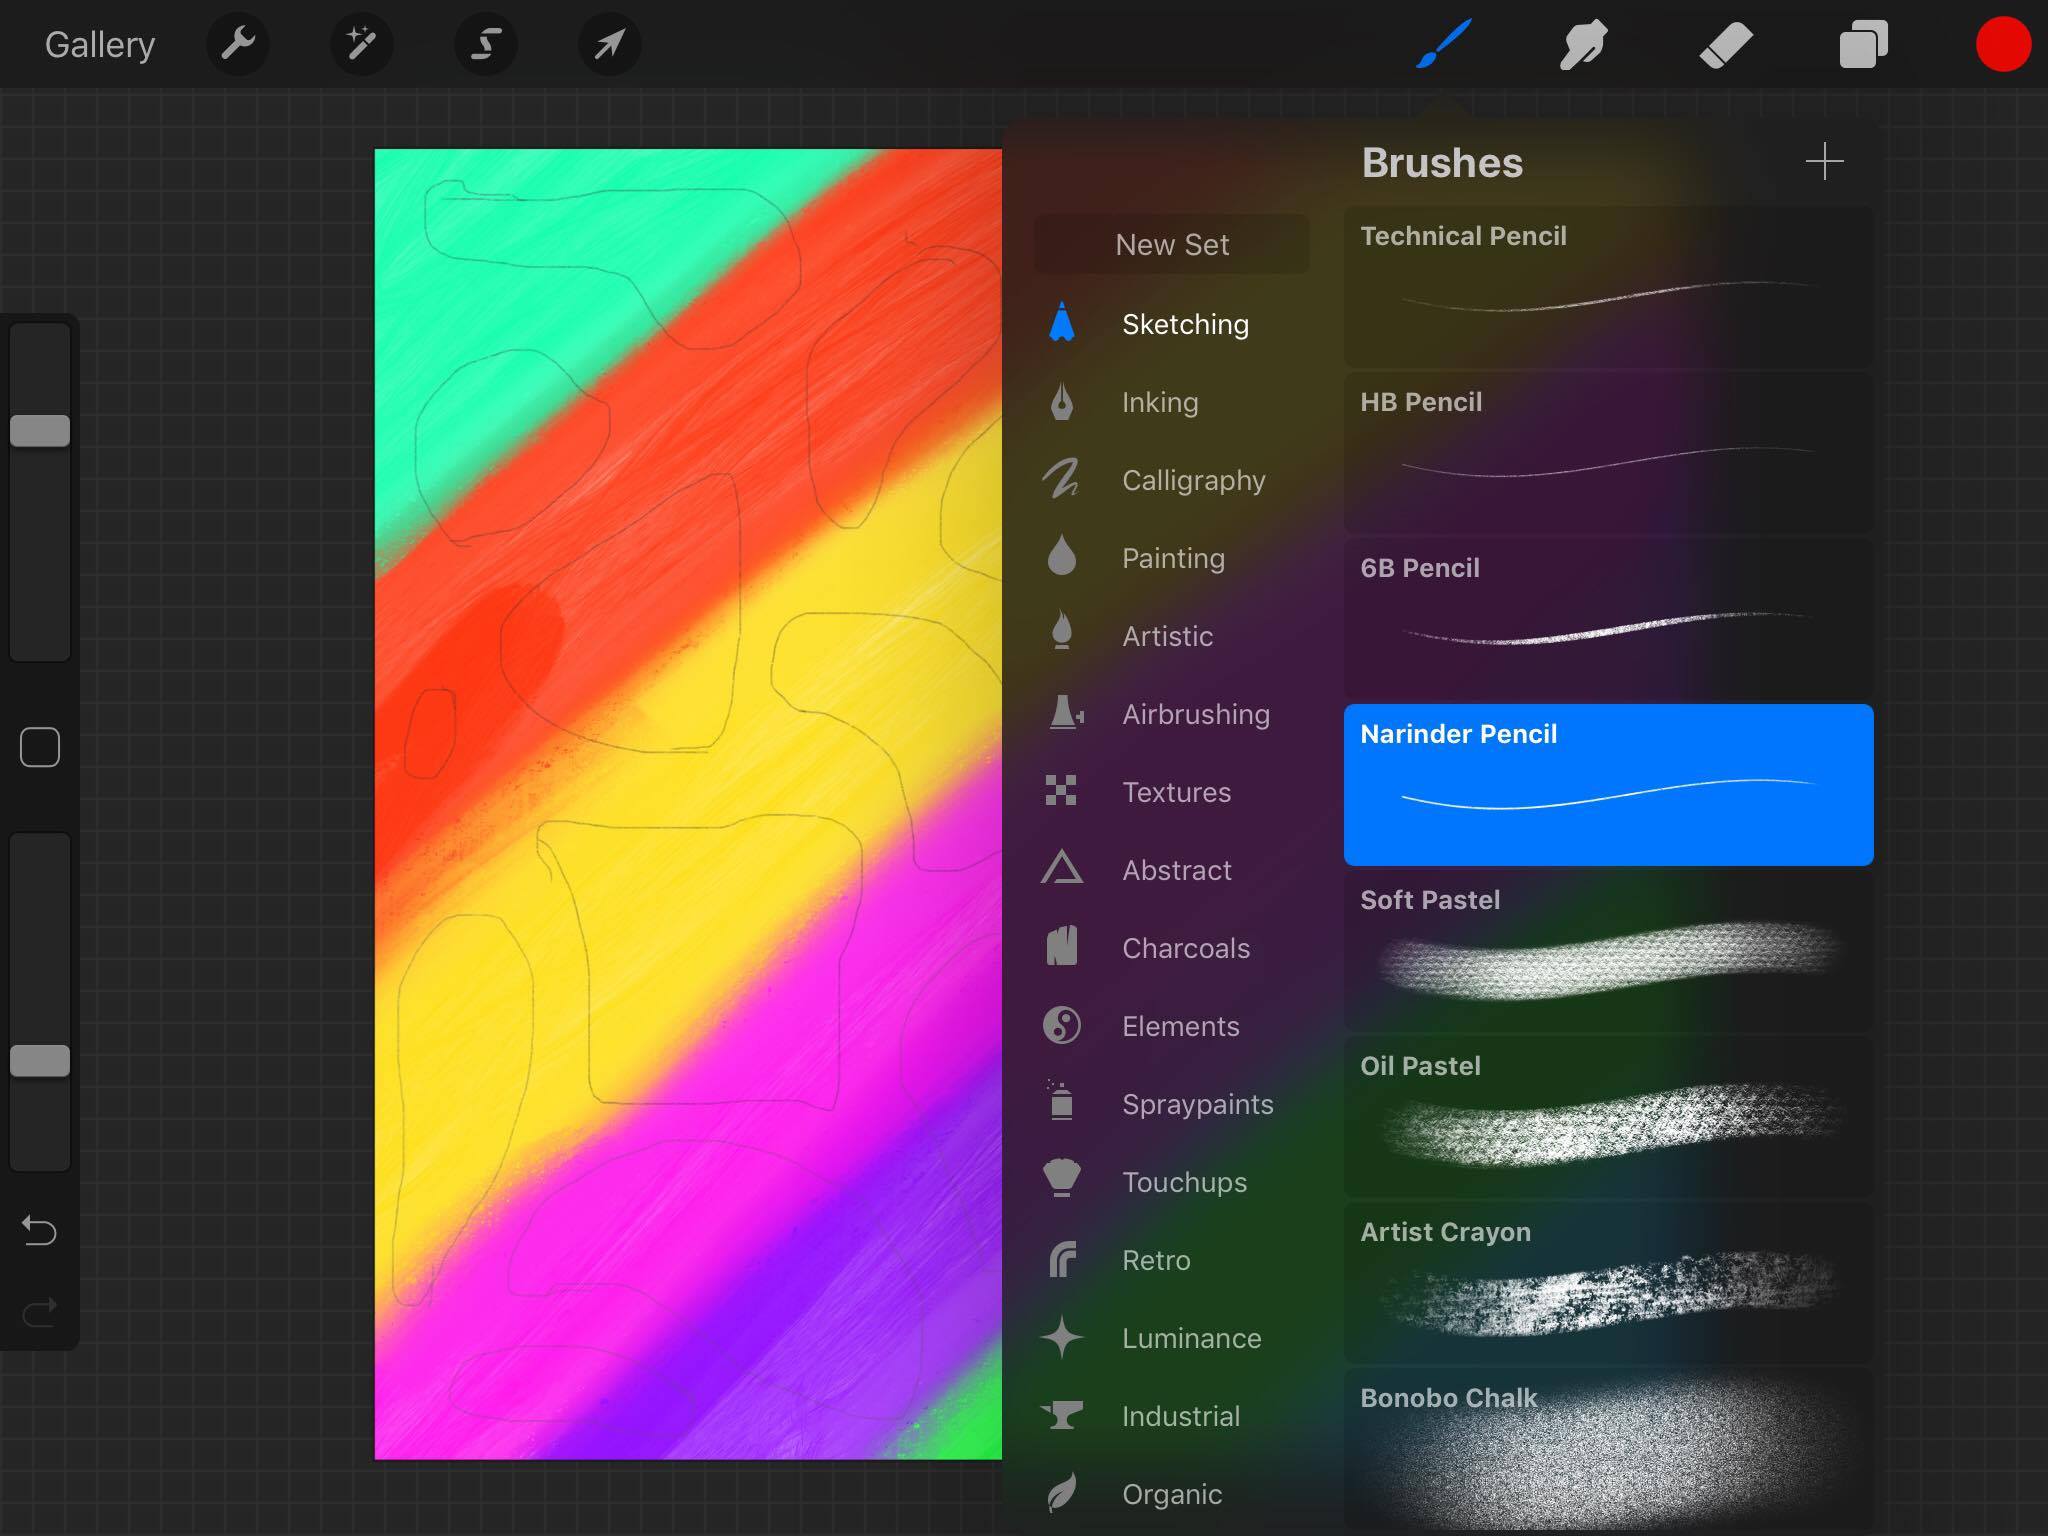Viewport: 2048px width, 1536px height.
Task: Click the Airbrushing spray gun icon
Action: 1066,713
